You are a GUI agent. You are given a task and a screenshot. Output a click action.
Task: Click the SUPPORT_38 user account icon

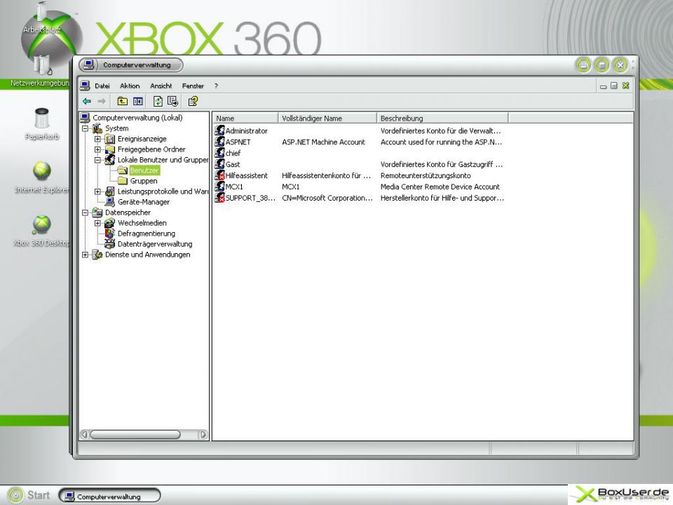click(x=220, y=197)
